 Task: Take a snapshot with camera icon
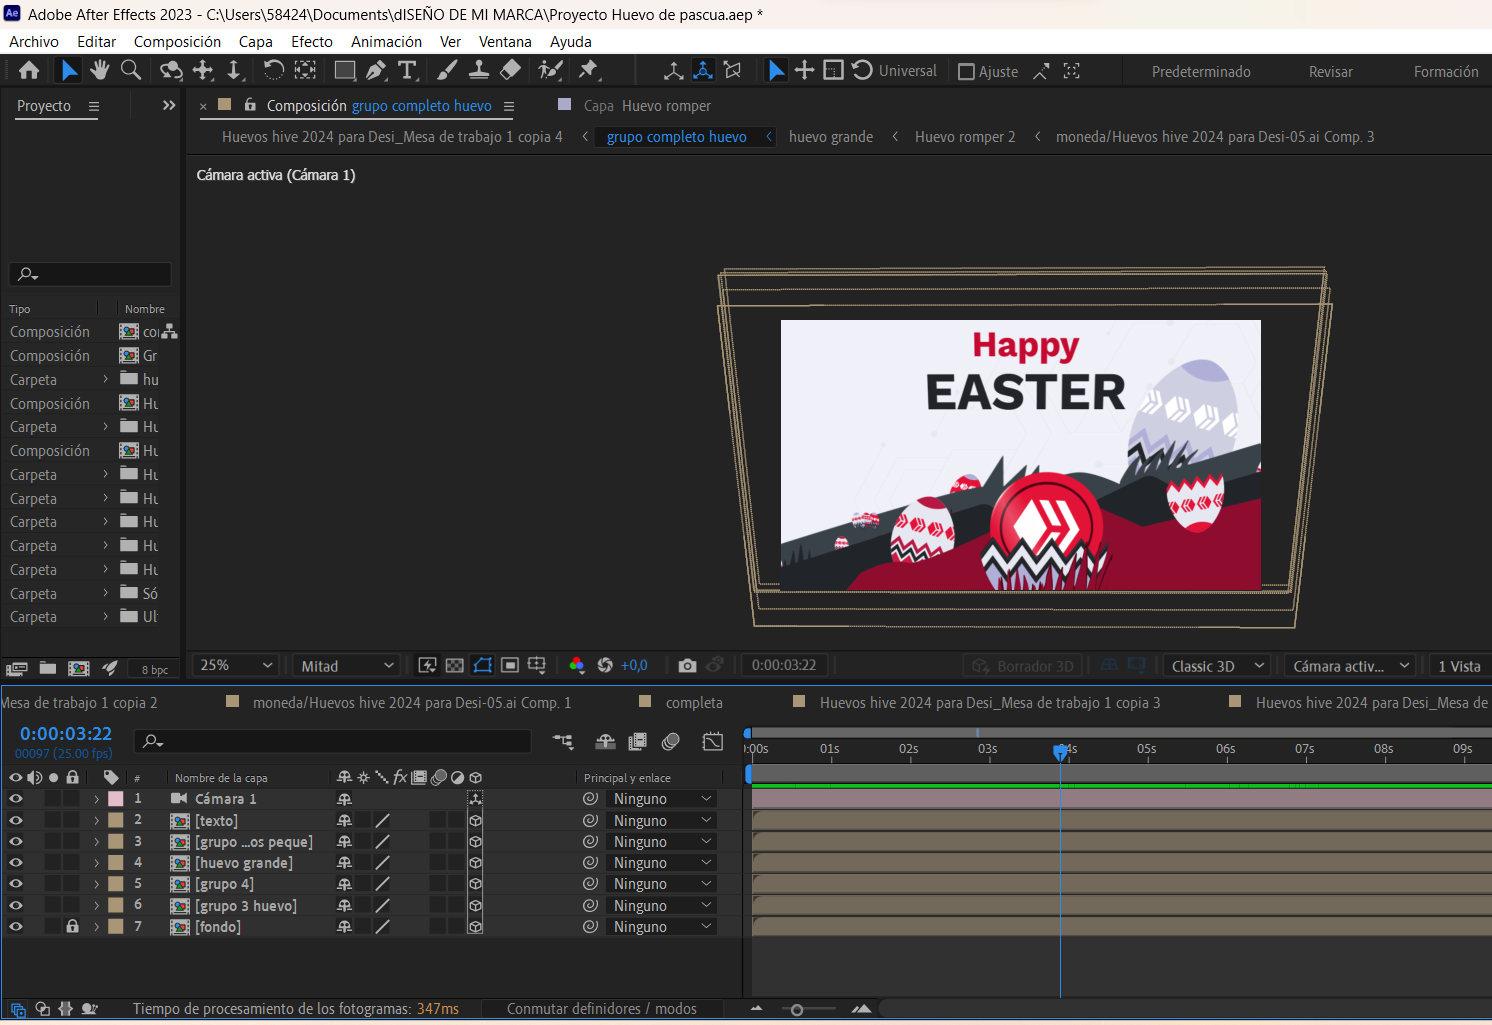click(687, 666)
